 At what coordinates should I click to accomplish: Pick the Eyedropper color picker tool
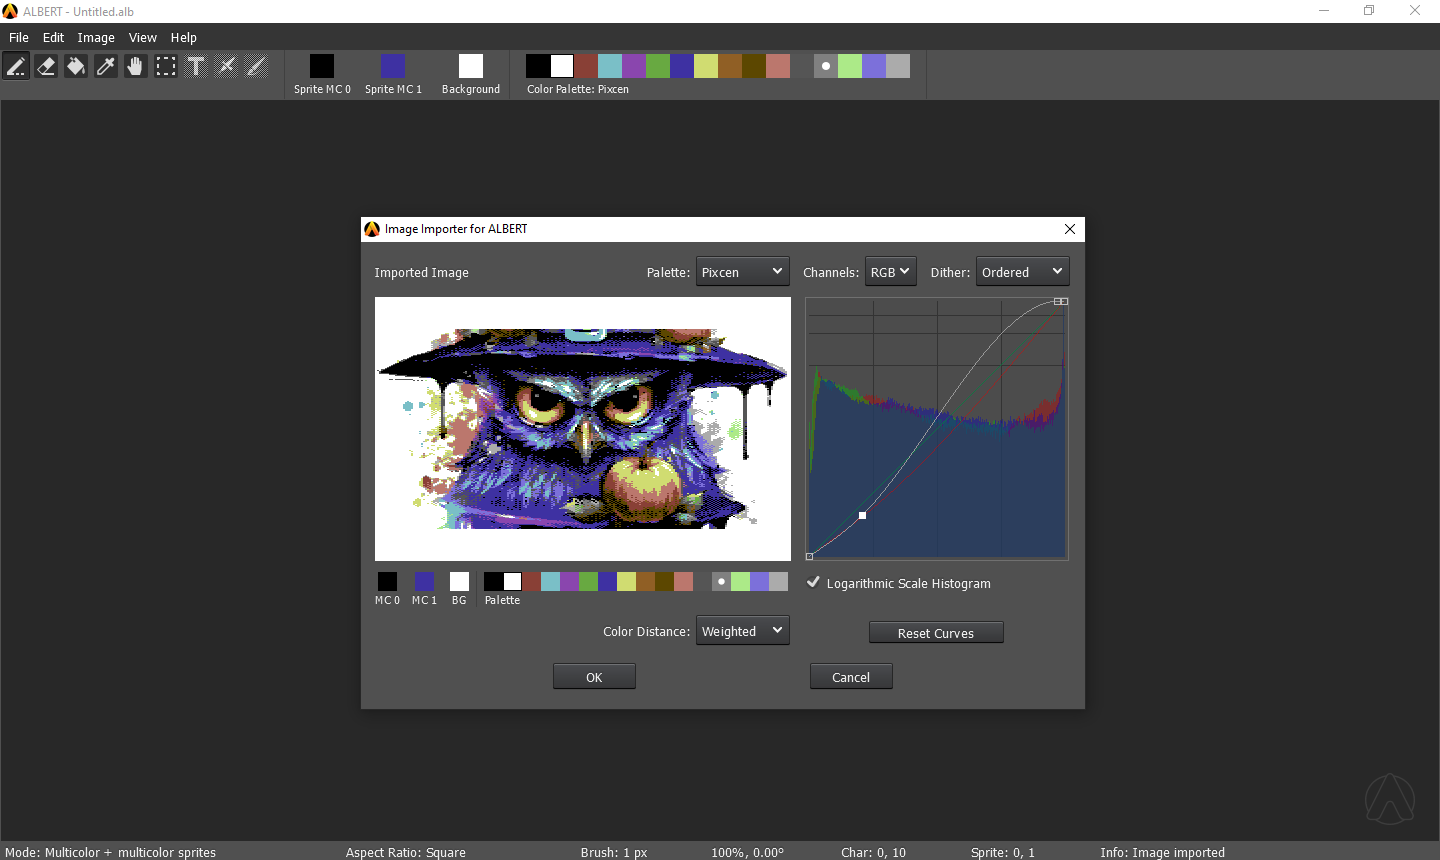click(x=106, y=66)
